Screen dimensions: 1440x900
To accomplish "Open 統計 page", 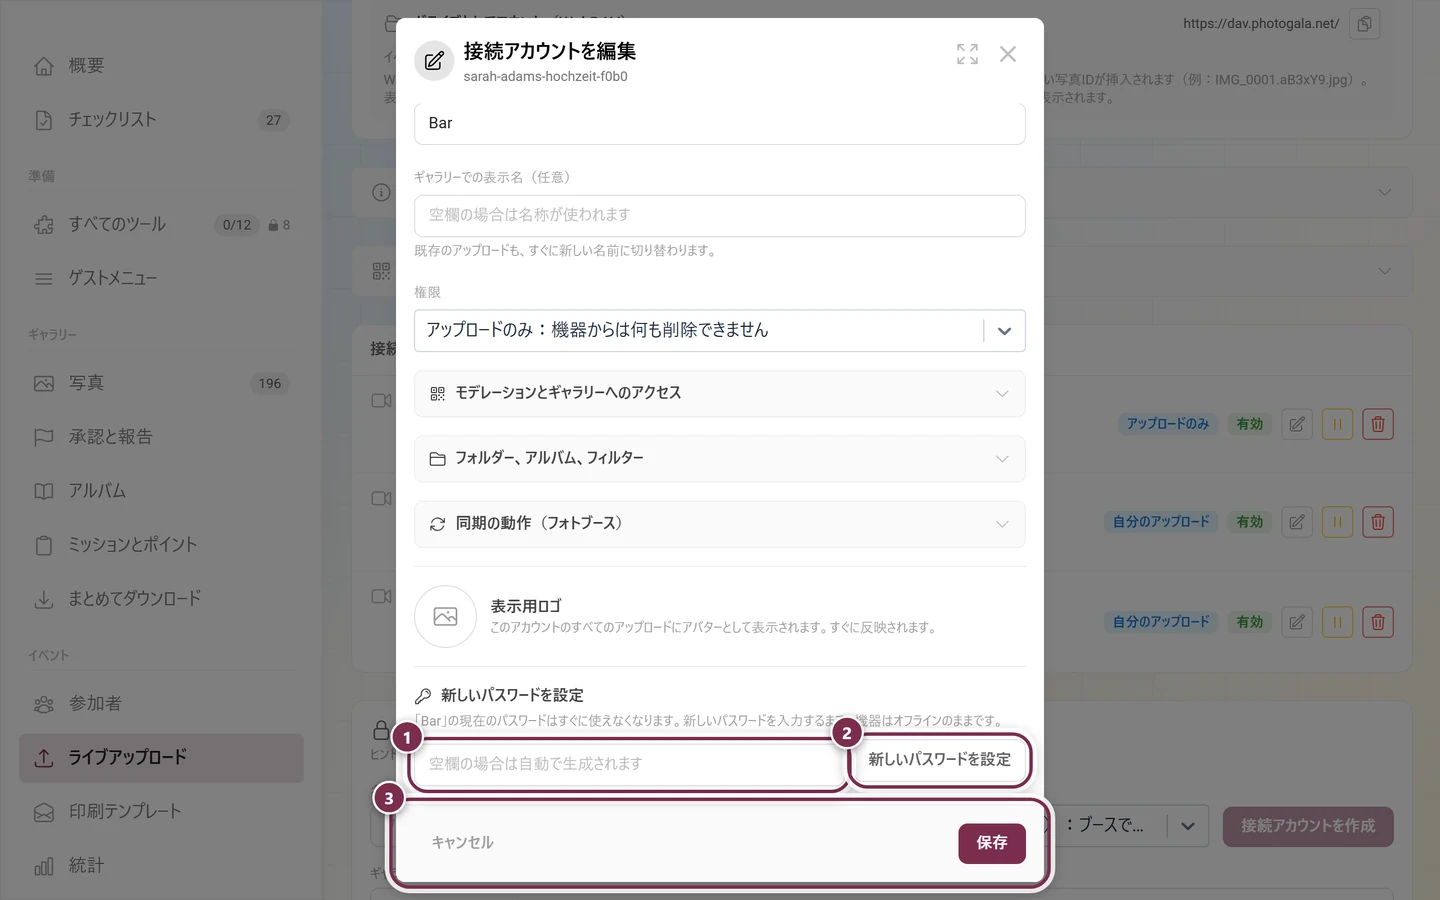I will tap(161, 866).
